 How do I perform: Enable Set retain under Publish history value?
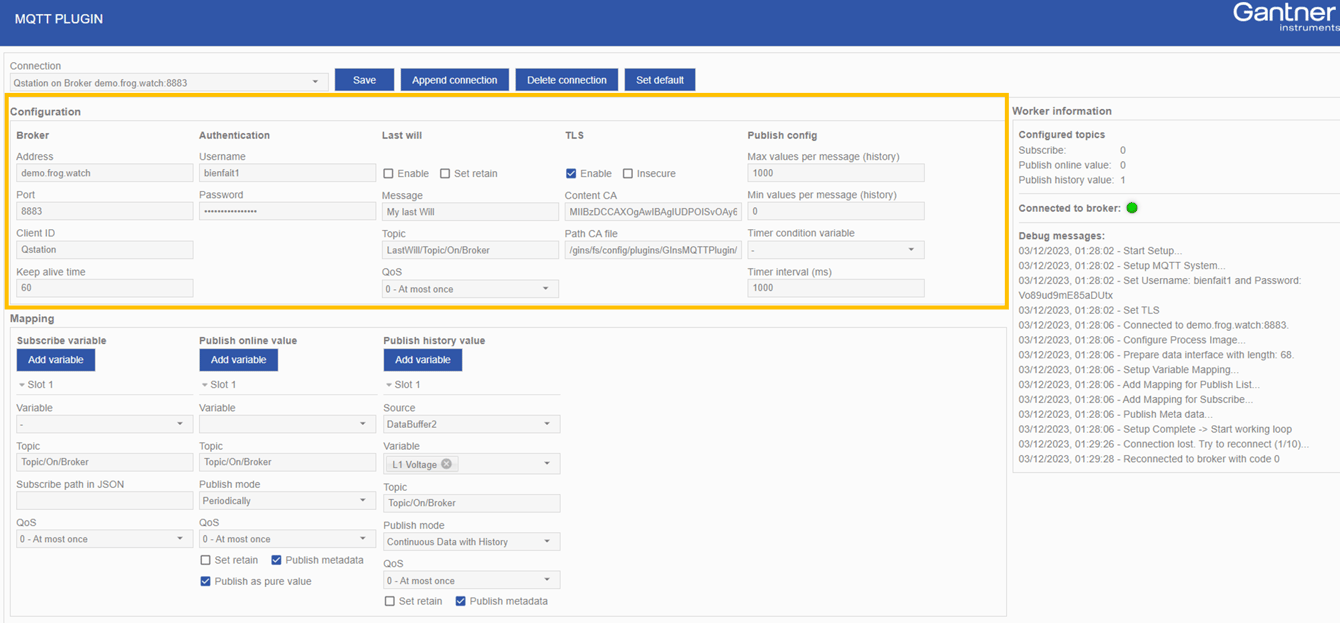coord(389,601)
